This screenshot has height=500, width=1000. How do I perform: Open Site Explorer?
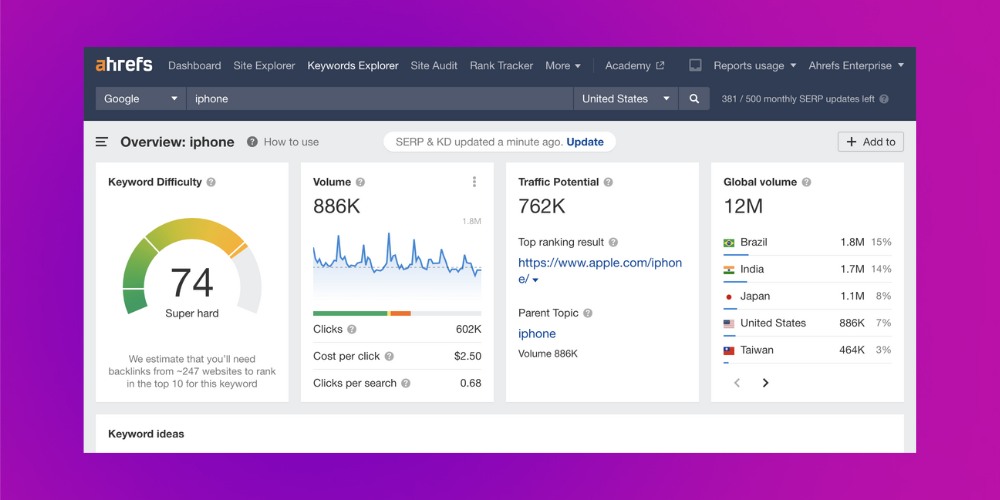click(264, 65)
